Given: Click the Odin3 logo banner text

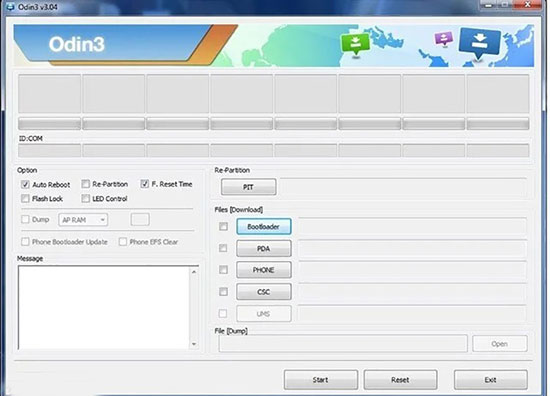Looking at the screenshot, I should pos(76,45).
